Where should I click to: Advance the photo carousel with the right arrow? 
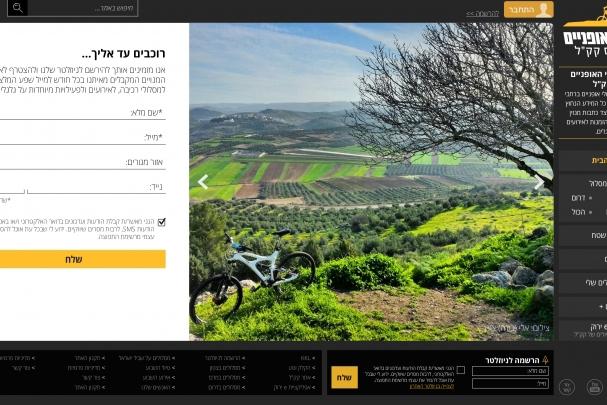pos(539,182)
